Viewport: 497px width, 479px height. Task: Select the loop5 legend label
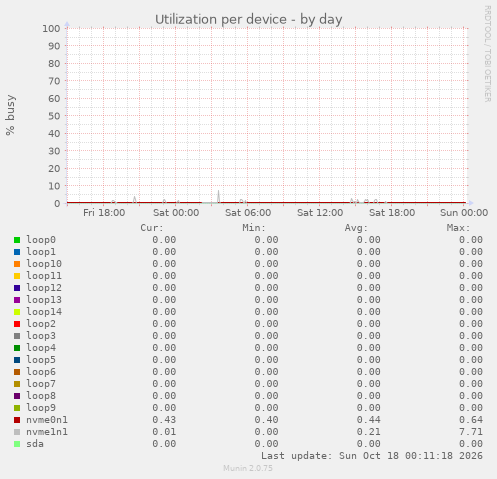click(x=41, y=360)
